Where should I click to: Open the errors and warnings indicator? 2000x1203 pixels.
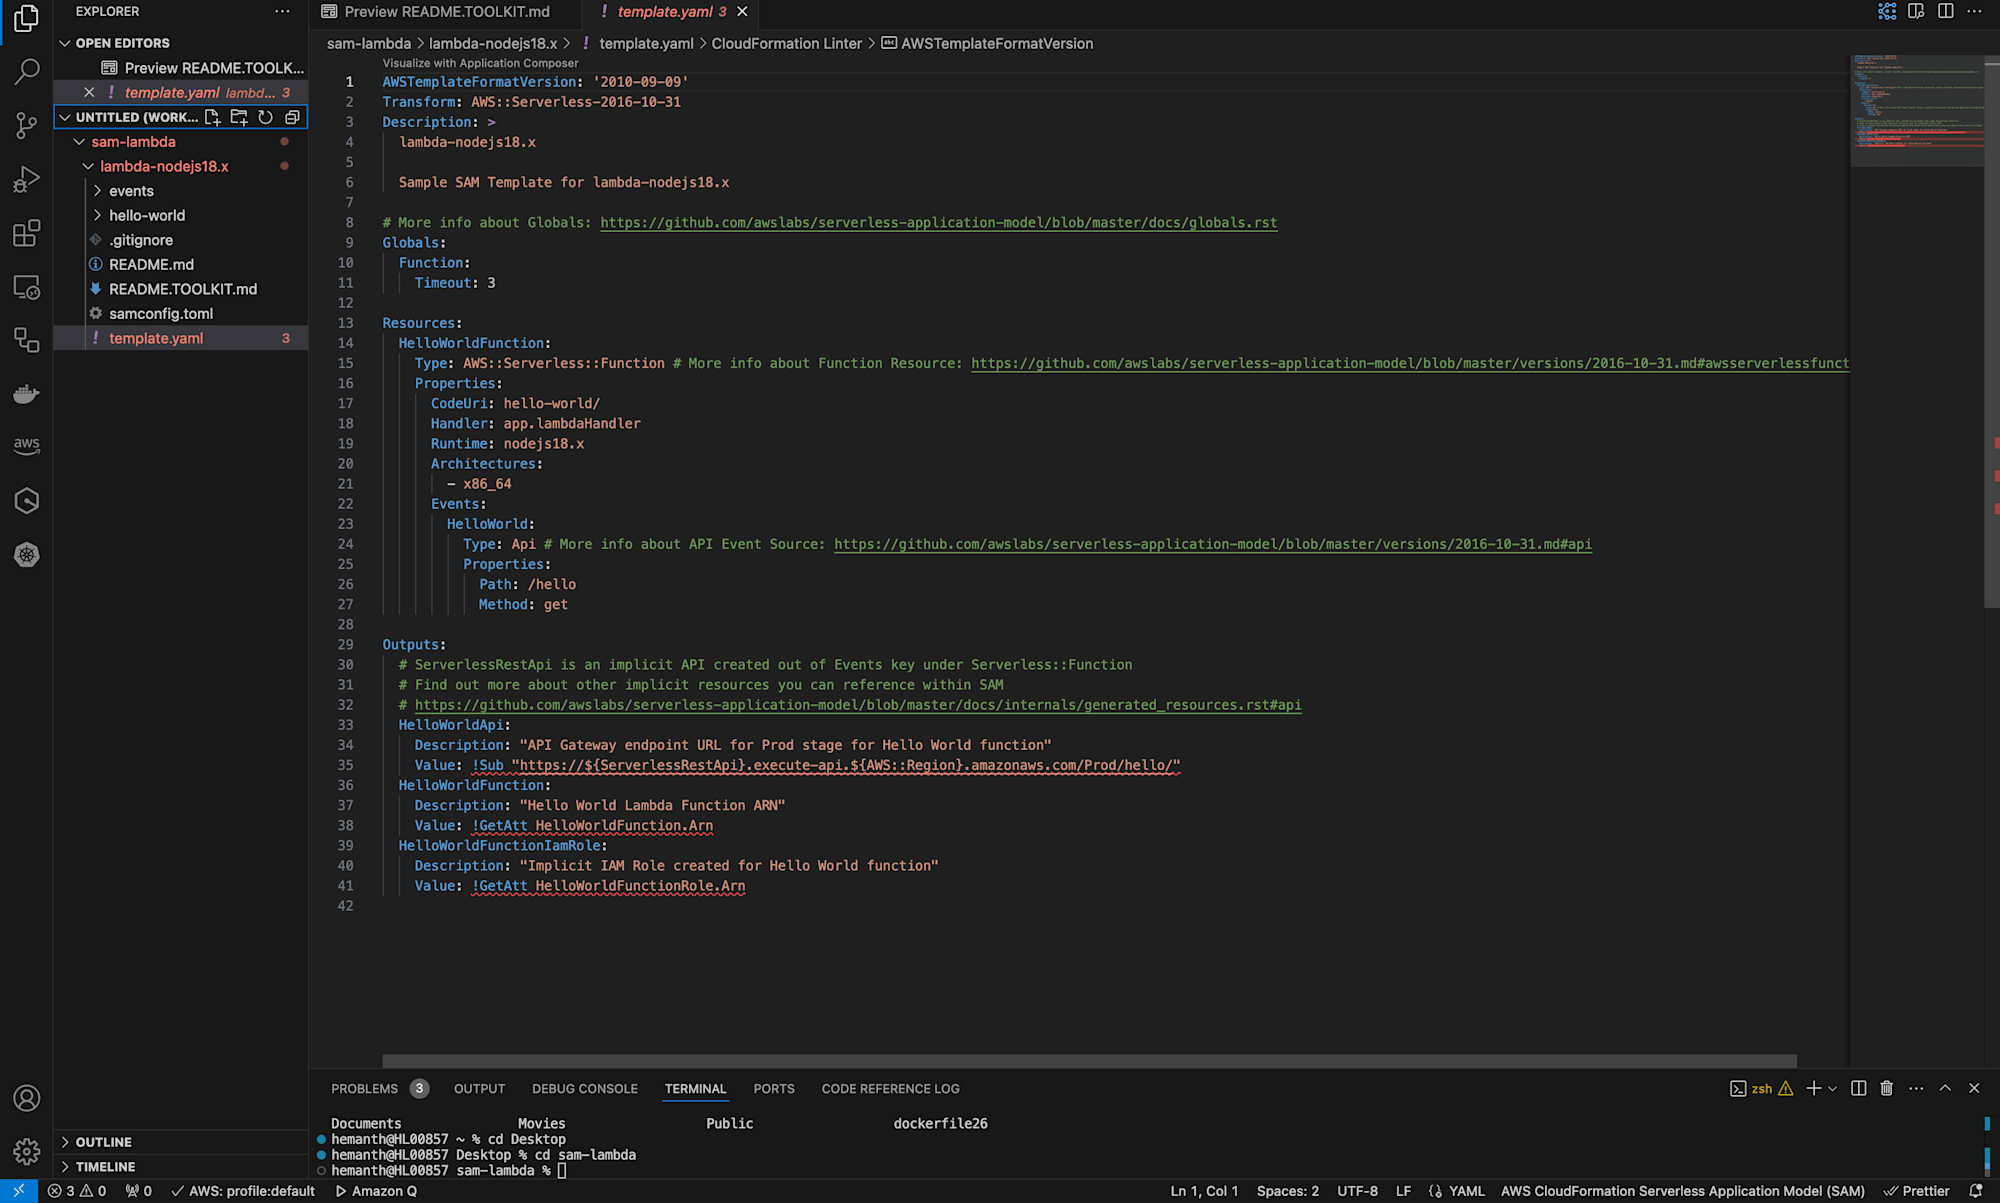[x=77, y=1191]
